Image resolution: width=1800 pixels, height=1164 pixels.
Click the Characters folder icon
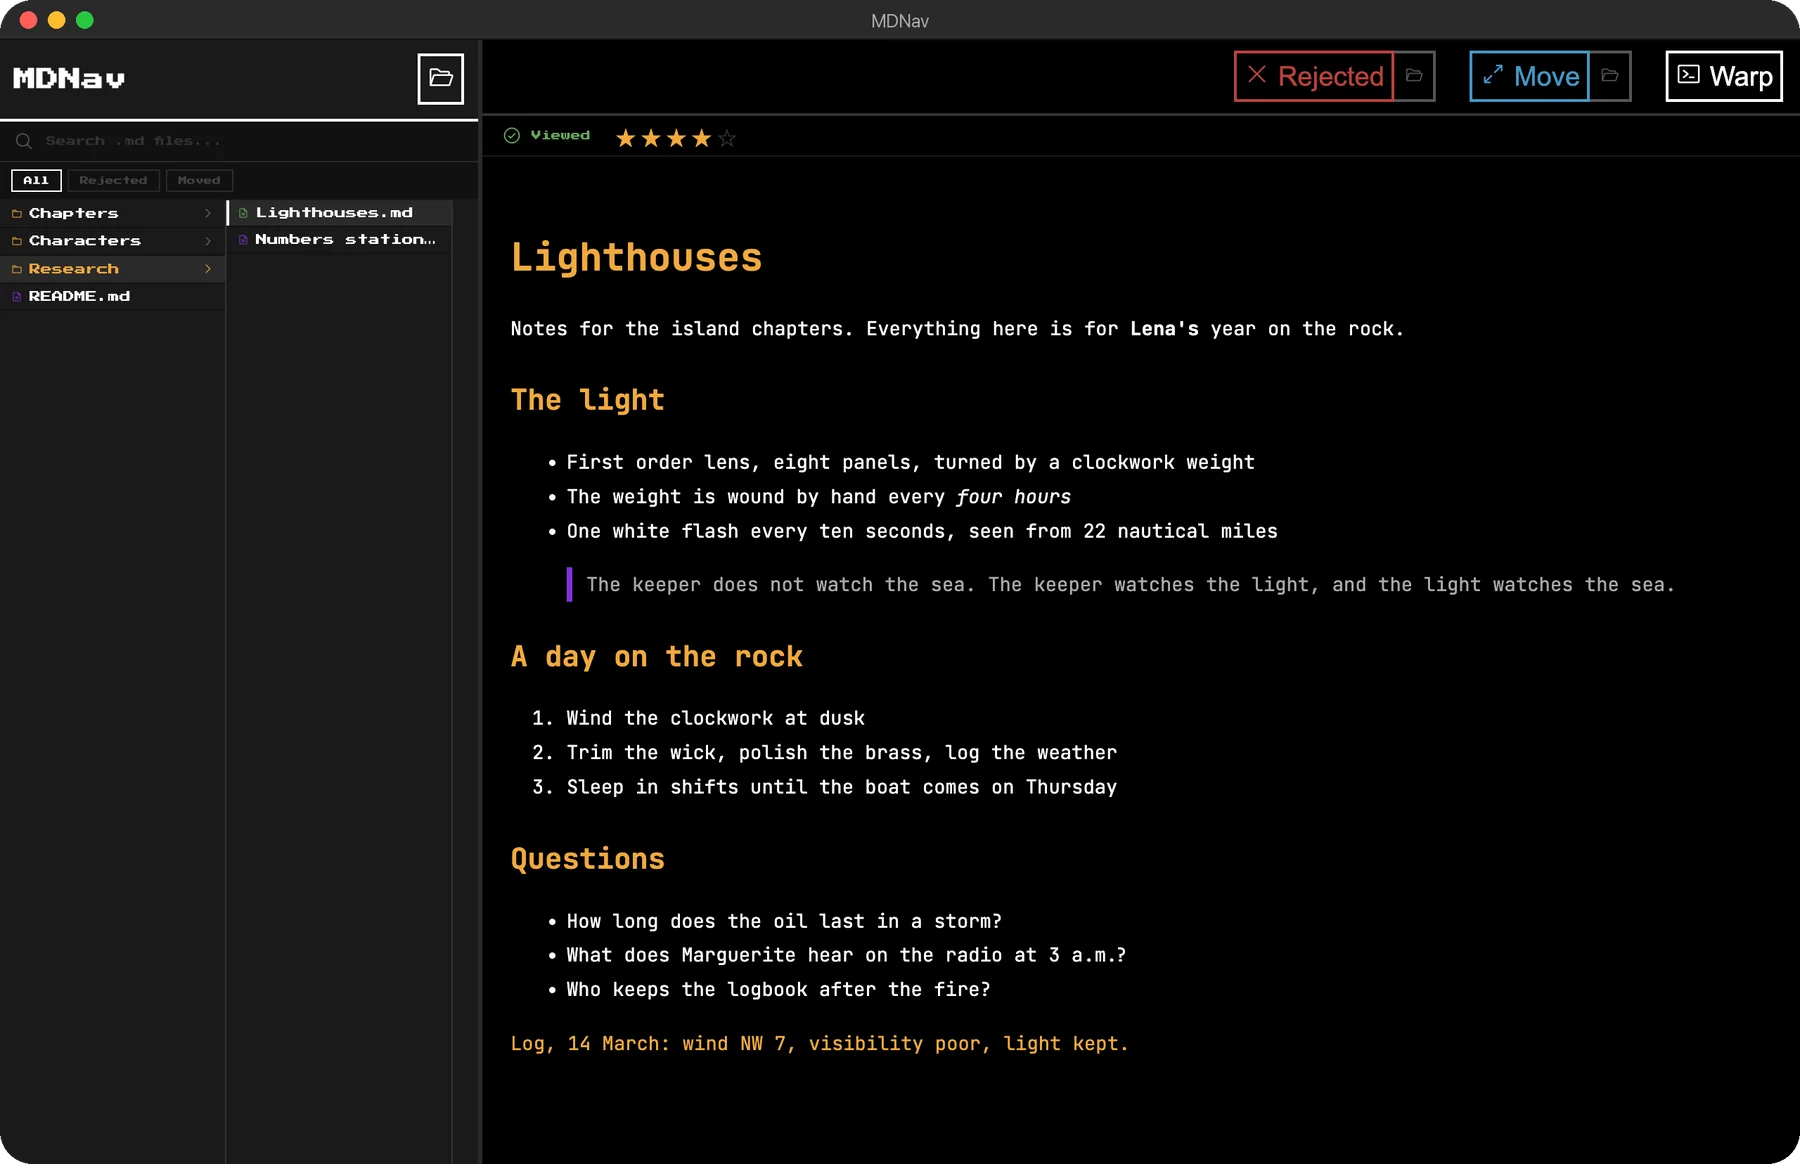pos(17,241)
